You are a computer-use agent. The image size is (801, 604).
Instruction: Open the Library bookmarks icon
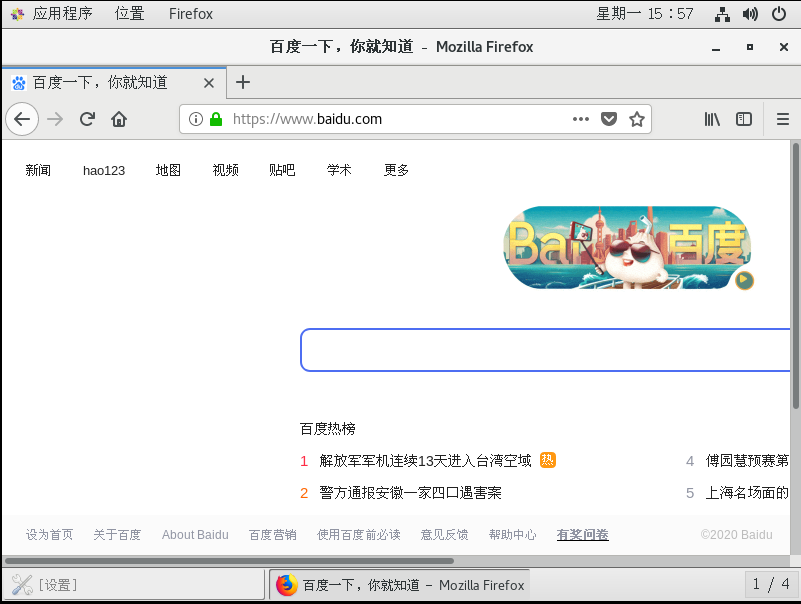(x=712, y=119)
